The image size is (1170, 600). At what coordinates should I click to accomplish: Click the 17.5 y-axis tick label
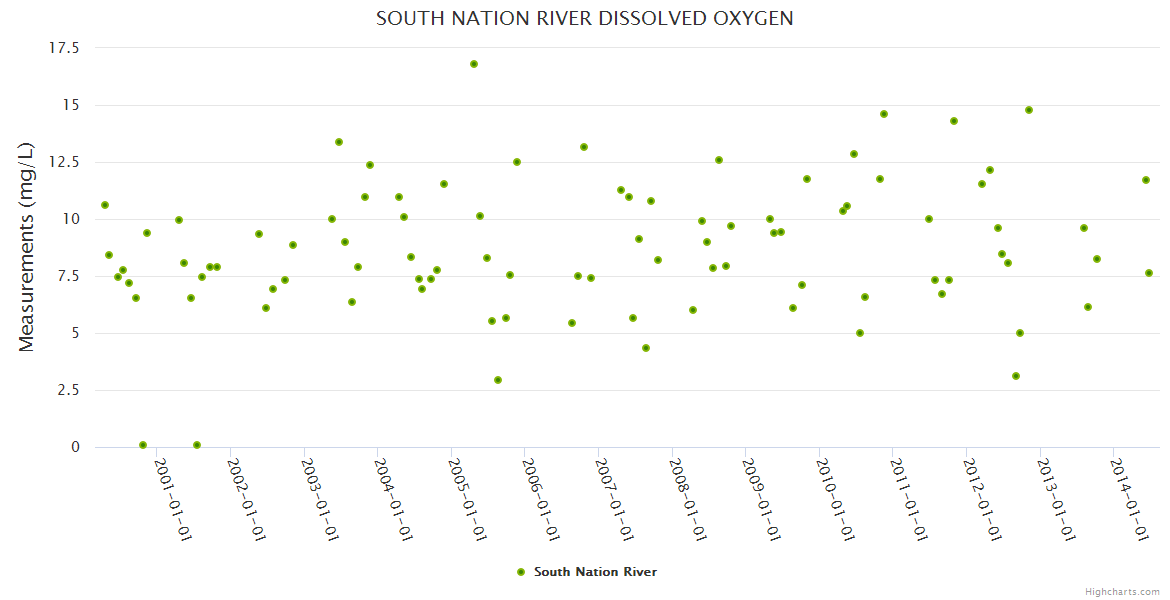(x=63, y=48)
